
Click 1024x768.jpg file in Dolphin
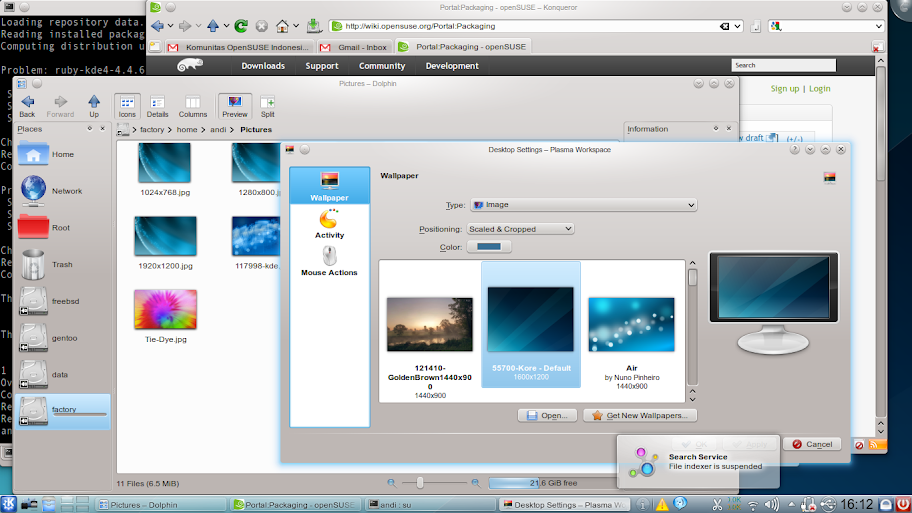tap(165, 169)
